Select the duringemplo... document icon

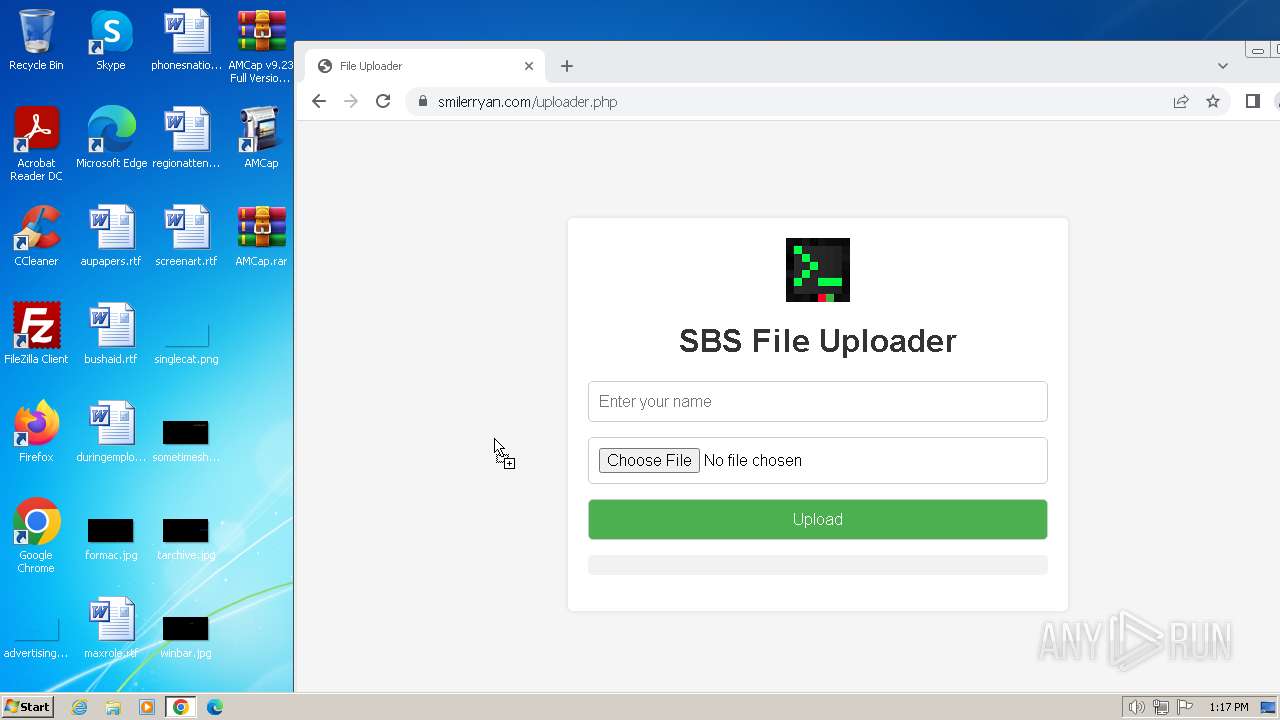coord(110,432)
